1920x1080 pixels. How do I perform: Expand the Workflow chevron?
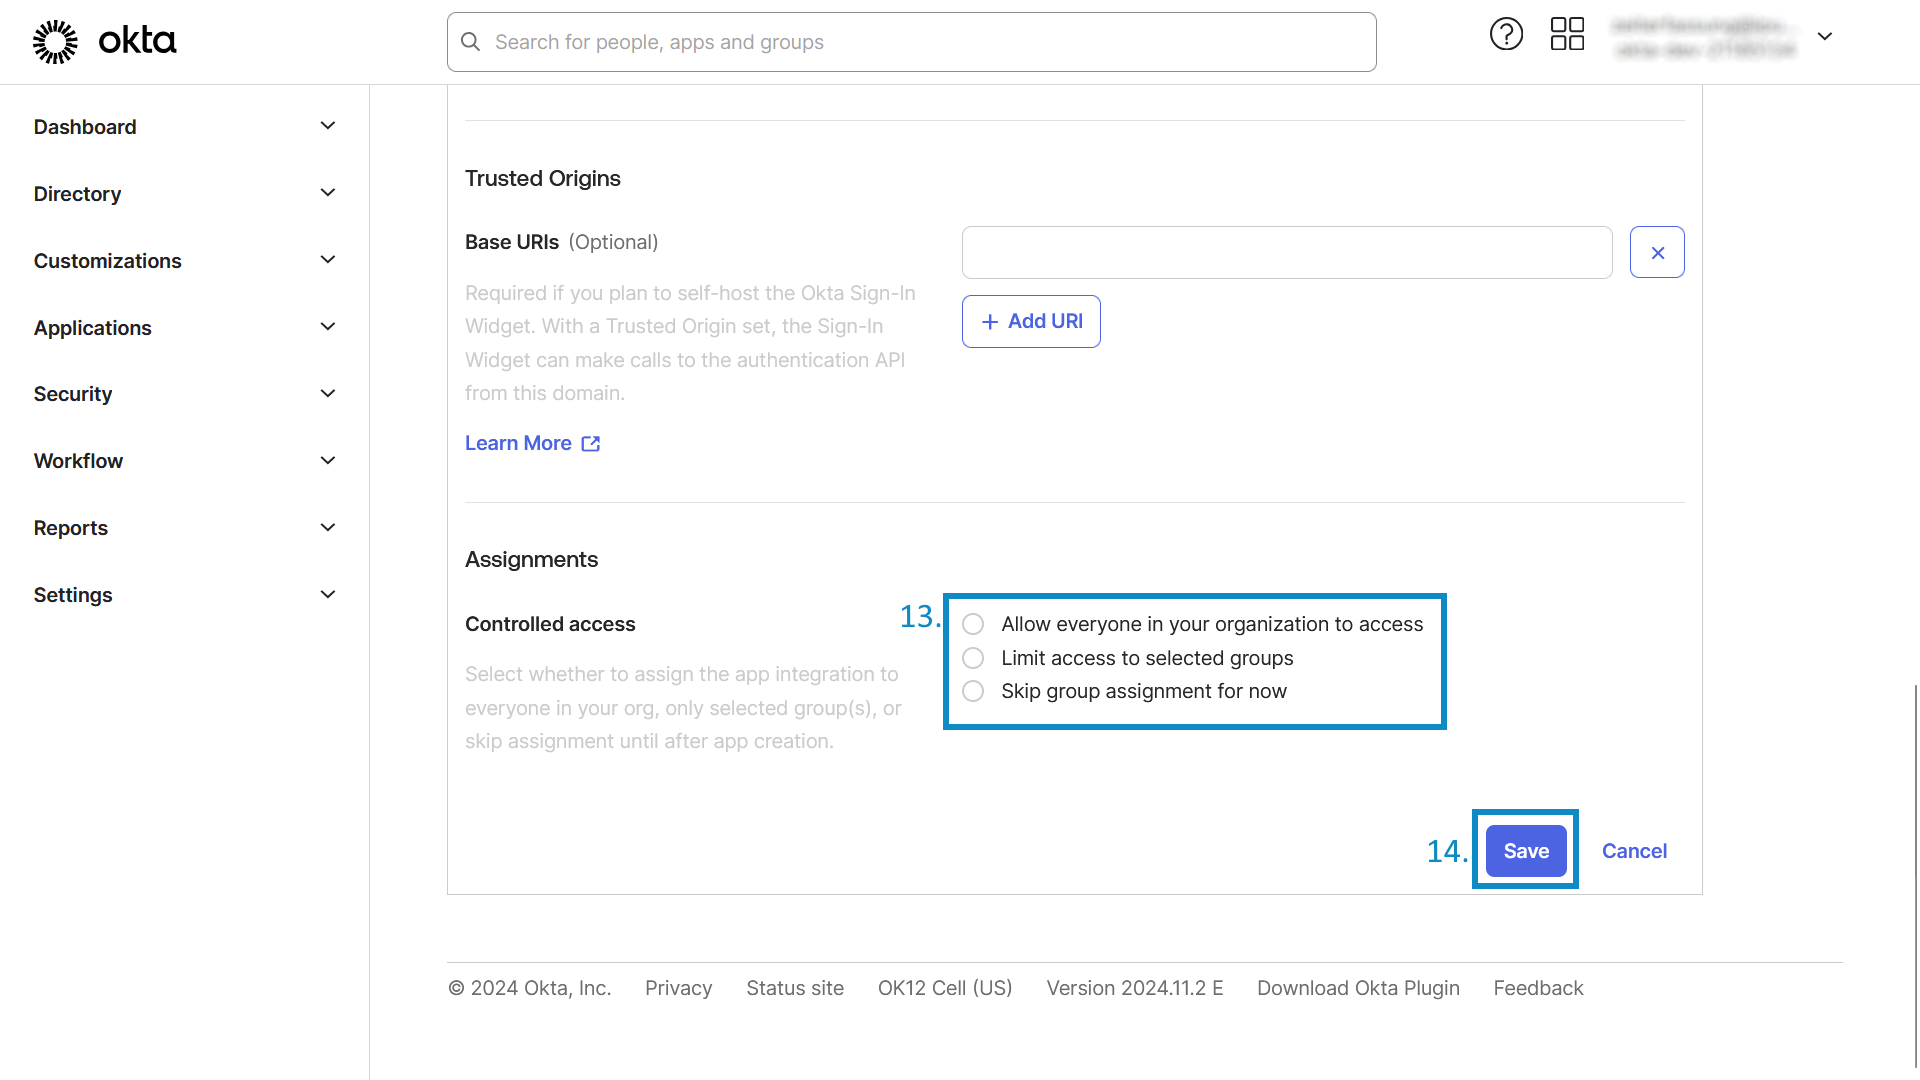coord(328,461)
